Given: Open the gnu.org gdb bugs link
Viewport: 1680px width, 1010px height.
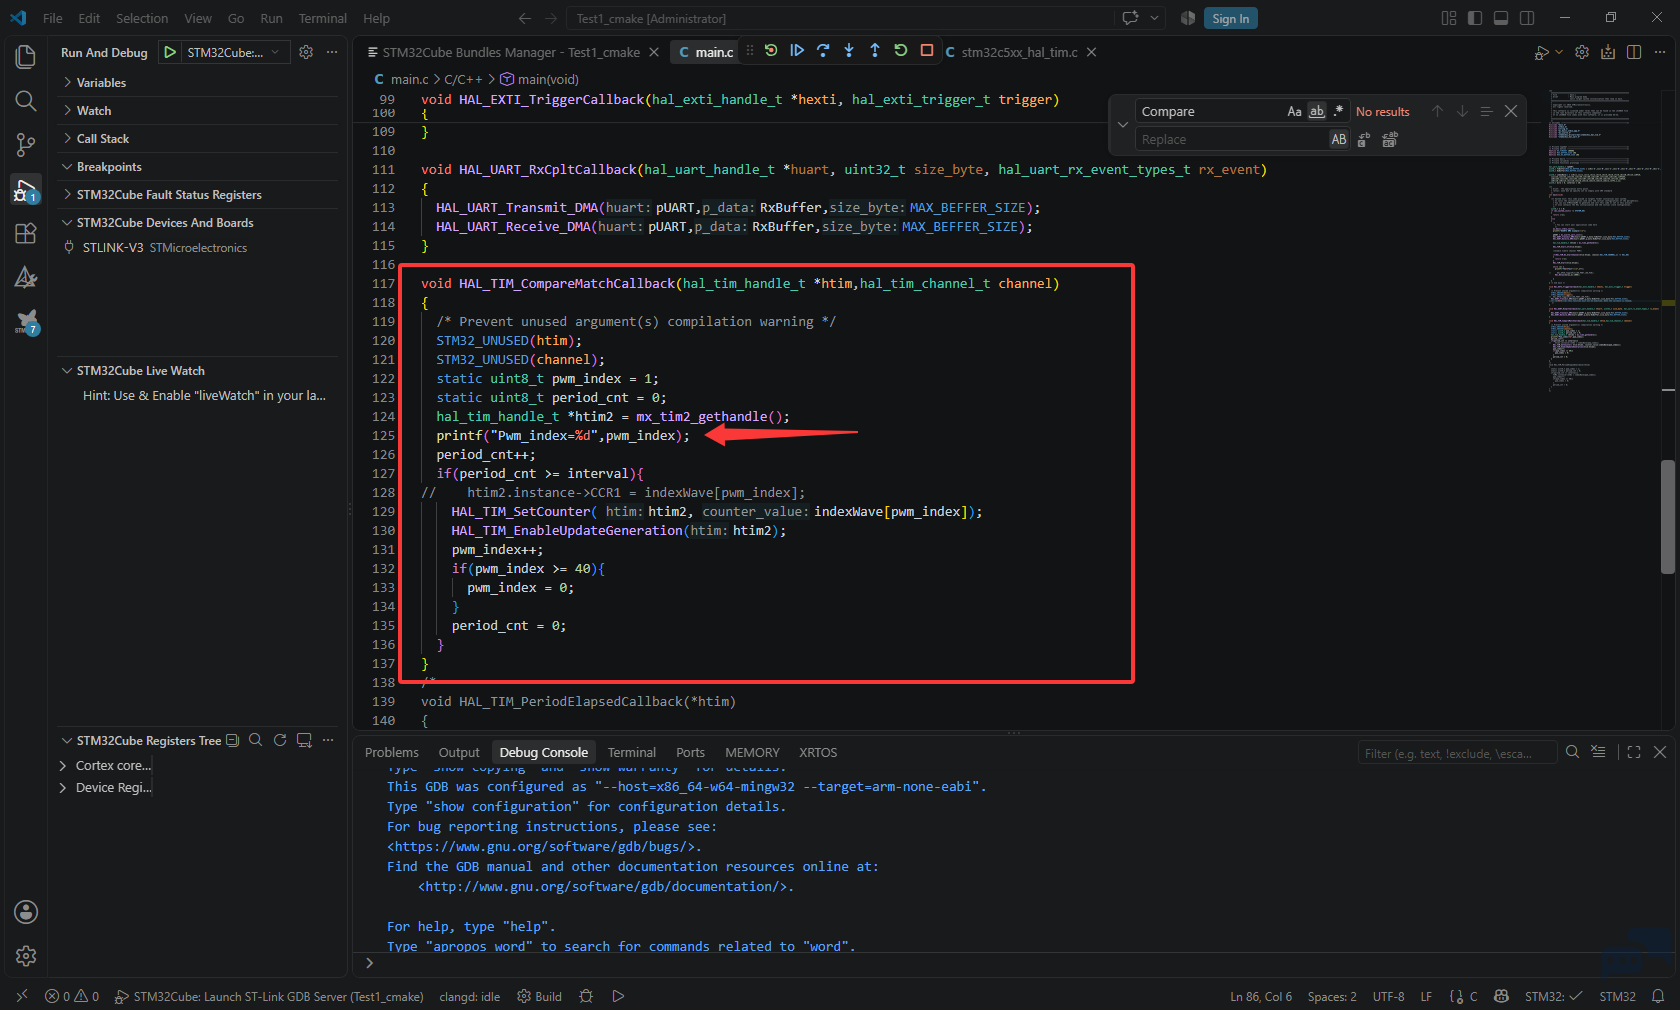Looking at the screenshot, I should point(544,846).
